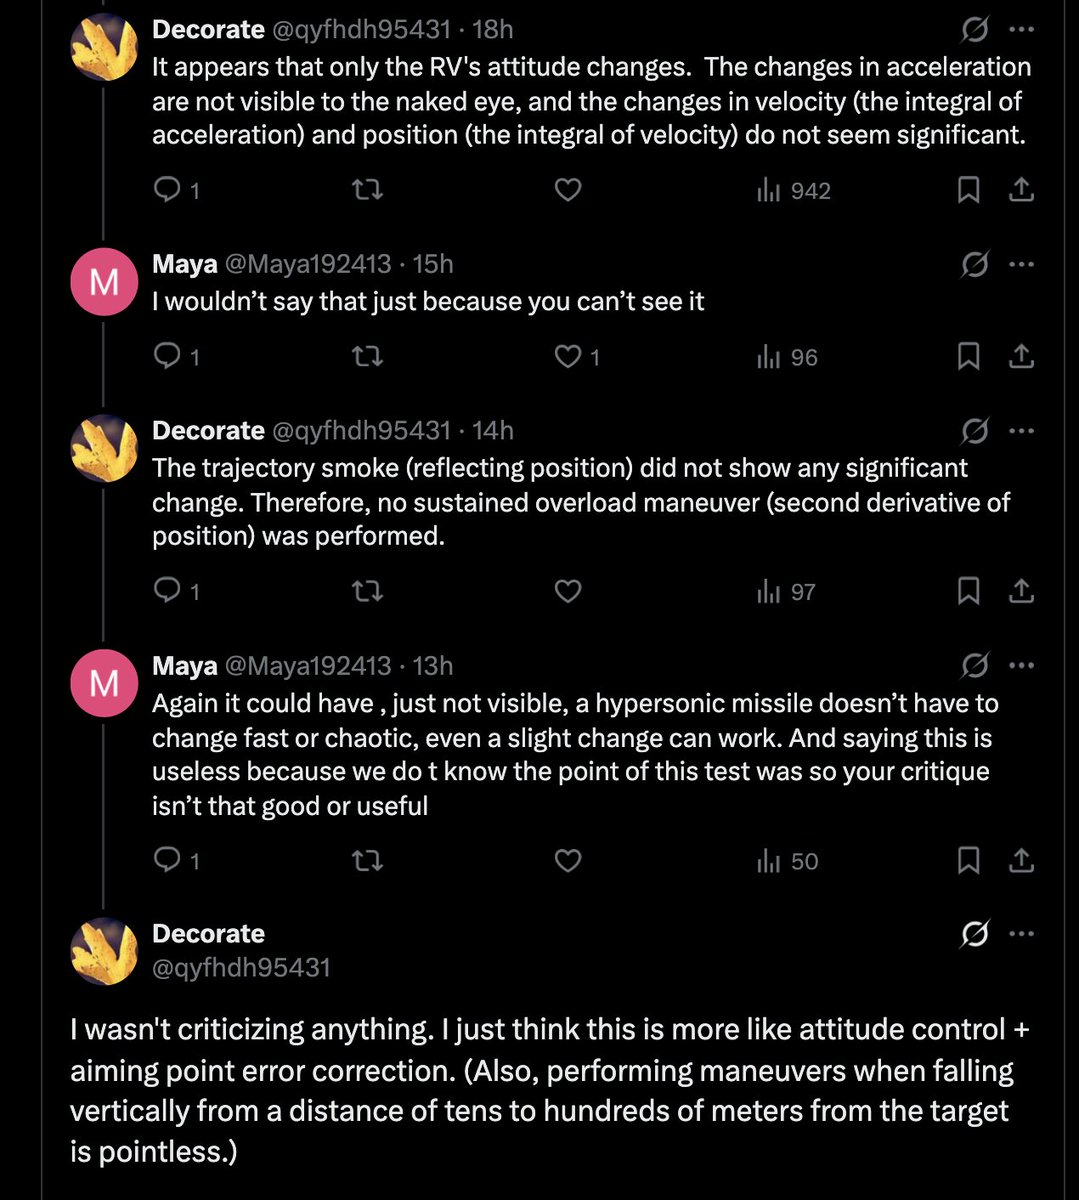Open the @Maya192413 handle on the 15h reply
The width and height of the screenshot is (1079, 1200).
click(308, 264)
